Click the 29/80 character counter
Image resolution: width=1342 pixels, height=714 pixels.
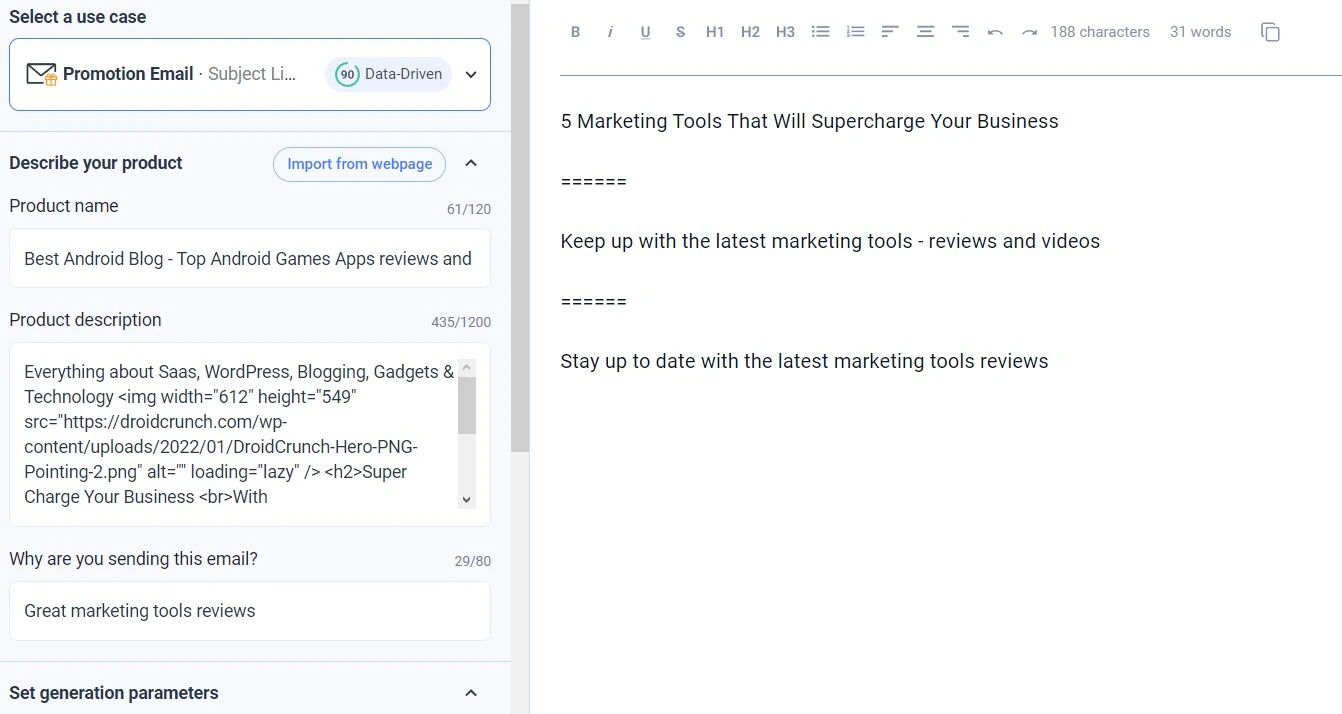tap(473, 561)
